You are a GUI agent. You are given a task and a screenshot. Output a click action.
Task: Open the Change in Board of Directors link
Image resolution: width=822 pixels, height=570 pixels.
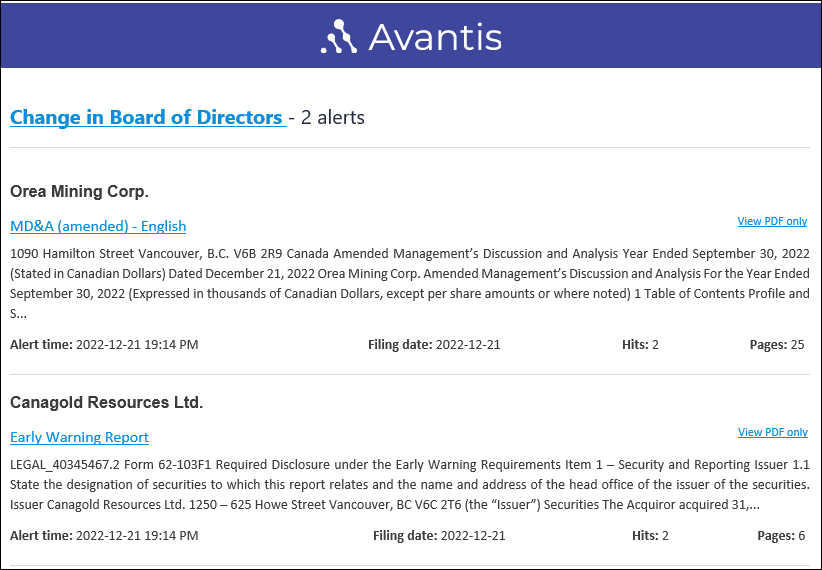pos(148,117)
